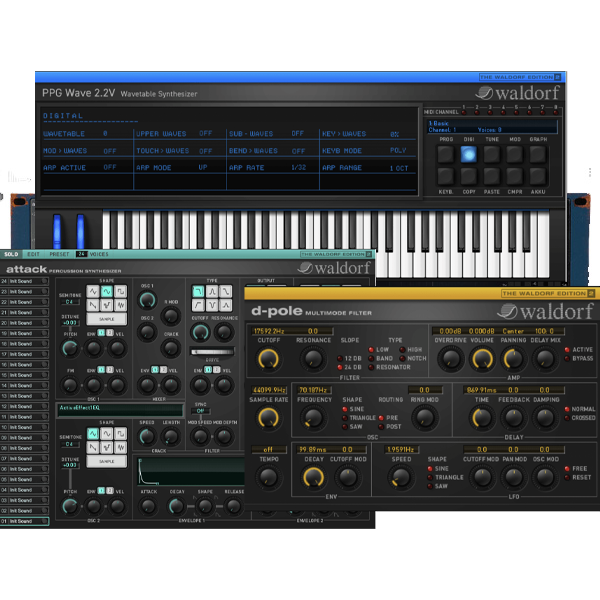The image size is (600, 600).
Task: Select square wave shape in Attack OSC 1
Action: 121,292
